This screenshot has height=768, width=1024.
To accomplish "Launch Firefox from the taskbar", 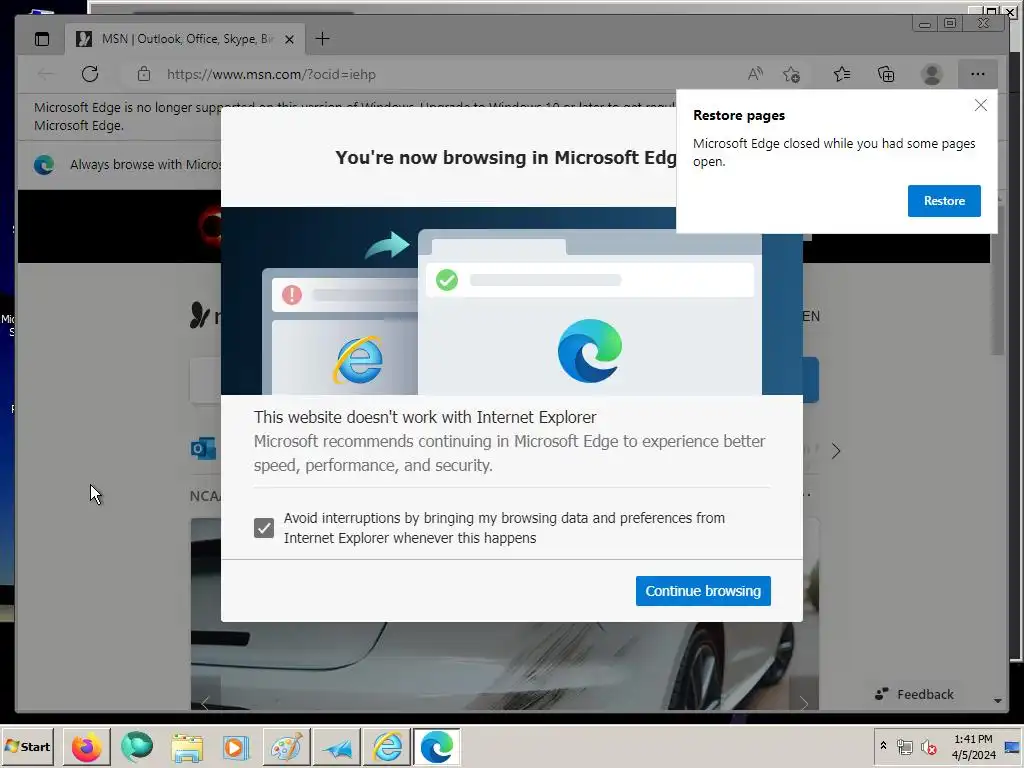I will point(86,746).
